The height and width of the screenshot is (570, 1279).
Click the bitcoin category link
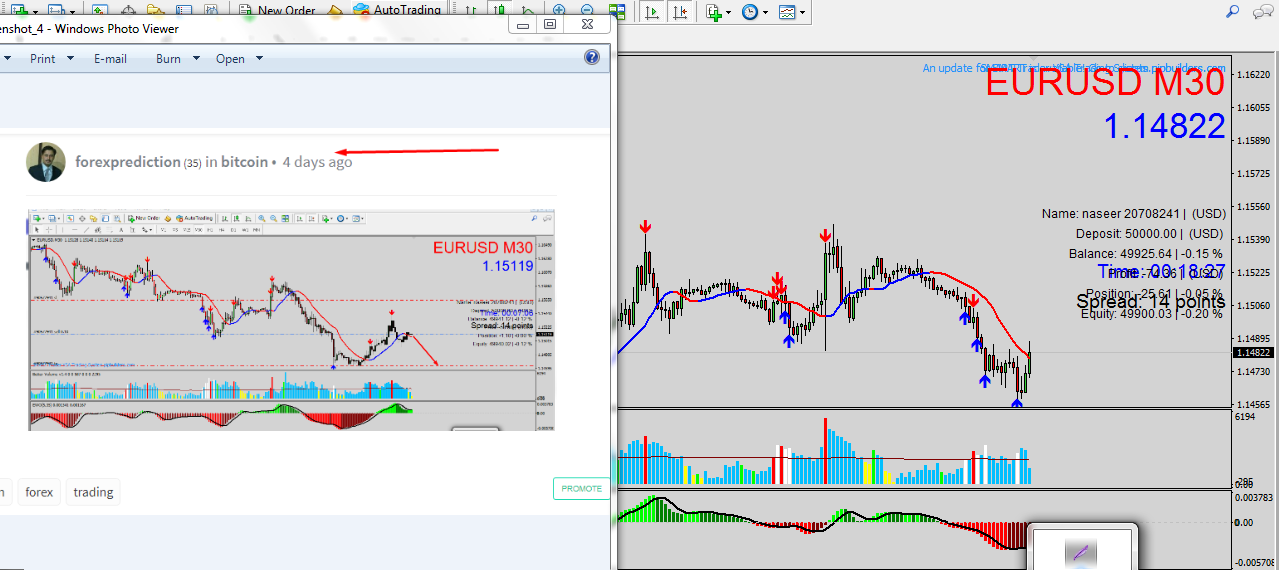click(244, 161)
